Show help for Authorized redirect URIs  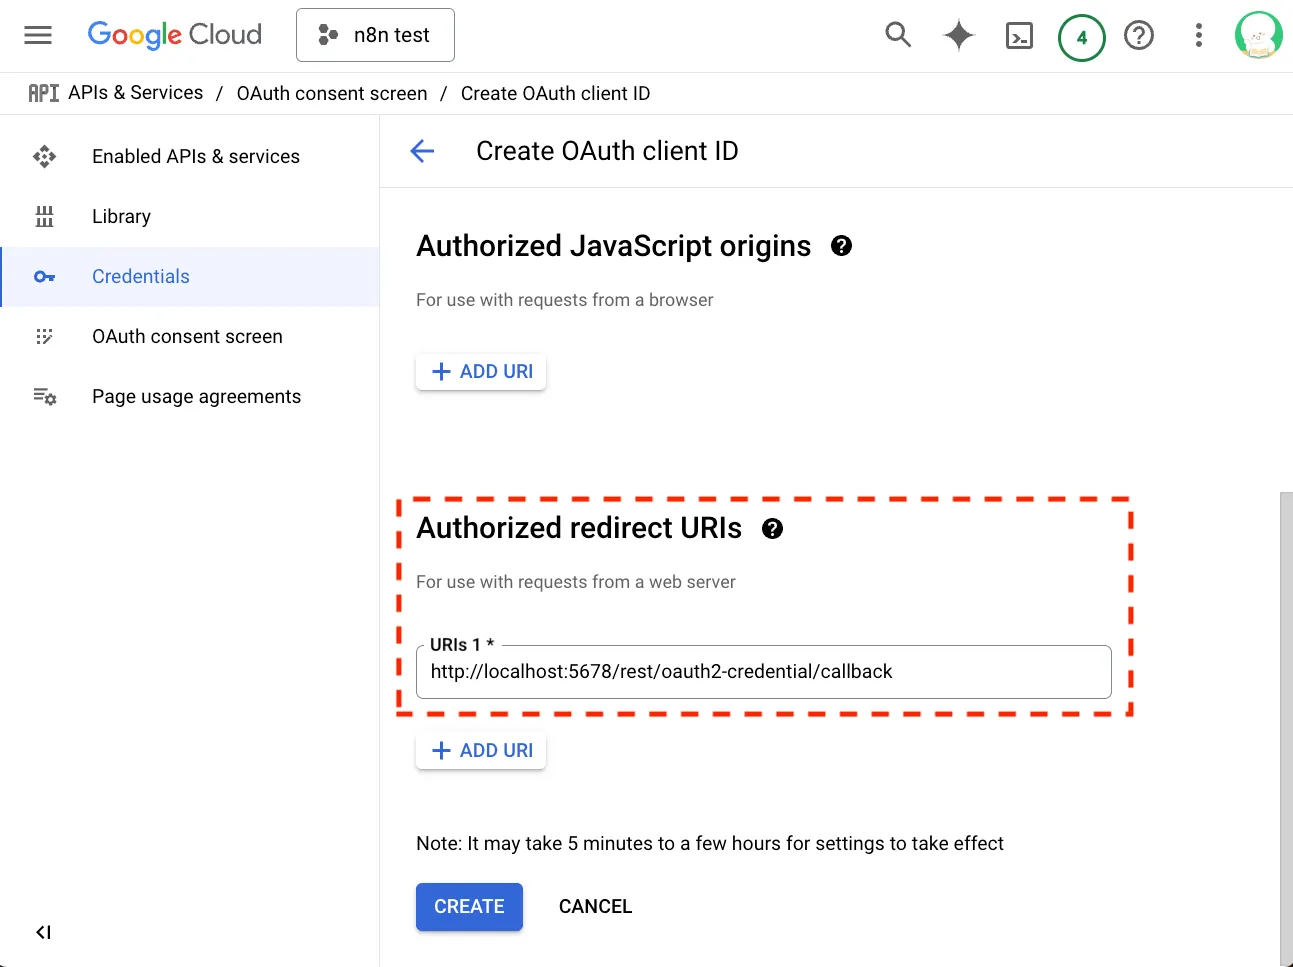(x=772, y=529)
